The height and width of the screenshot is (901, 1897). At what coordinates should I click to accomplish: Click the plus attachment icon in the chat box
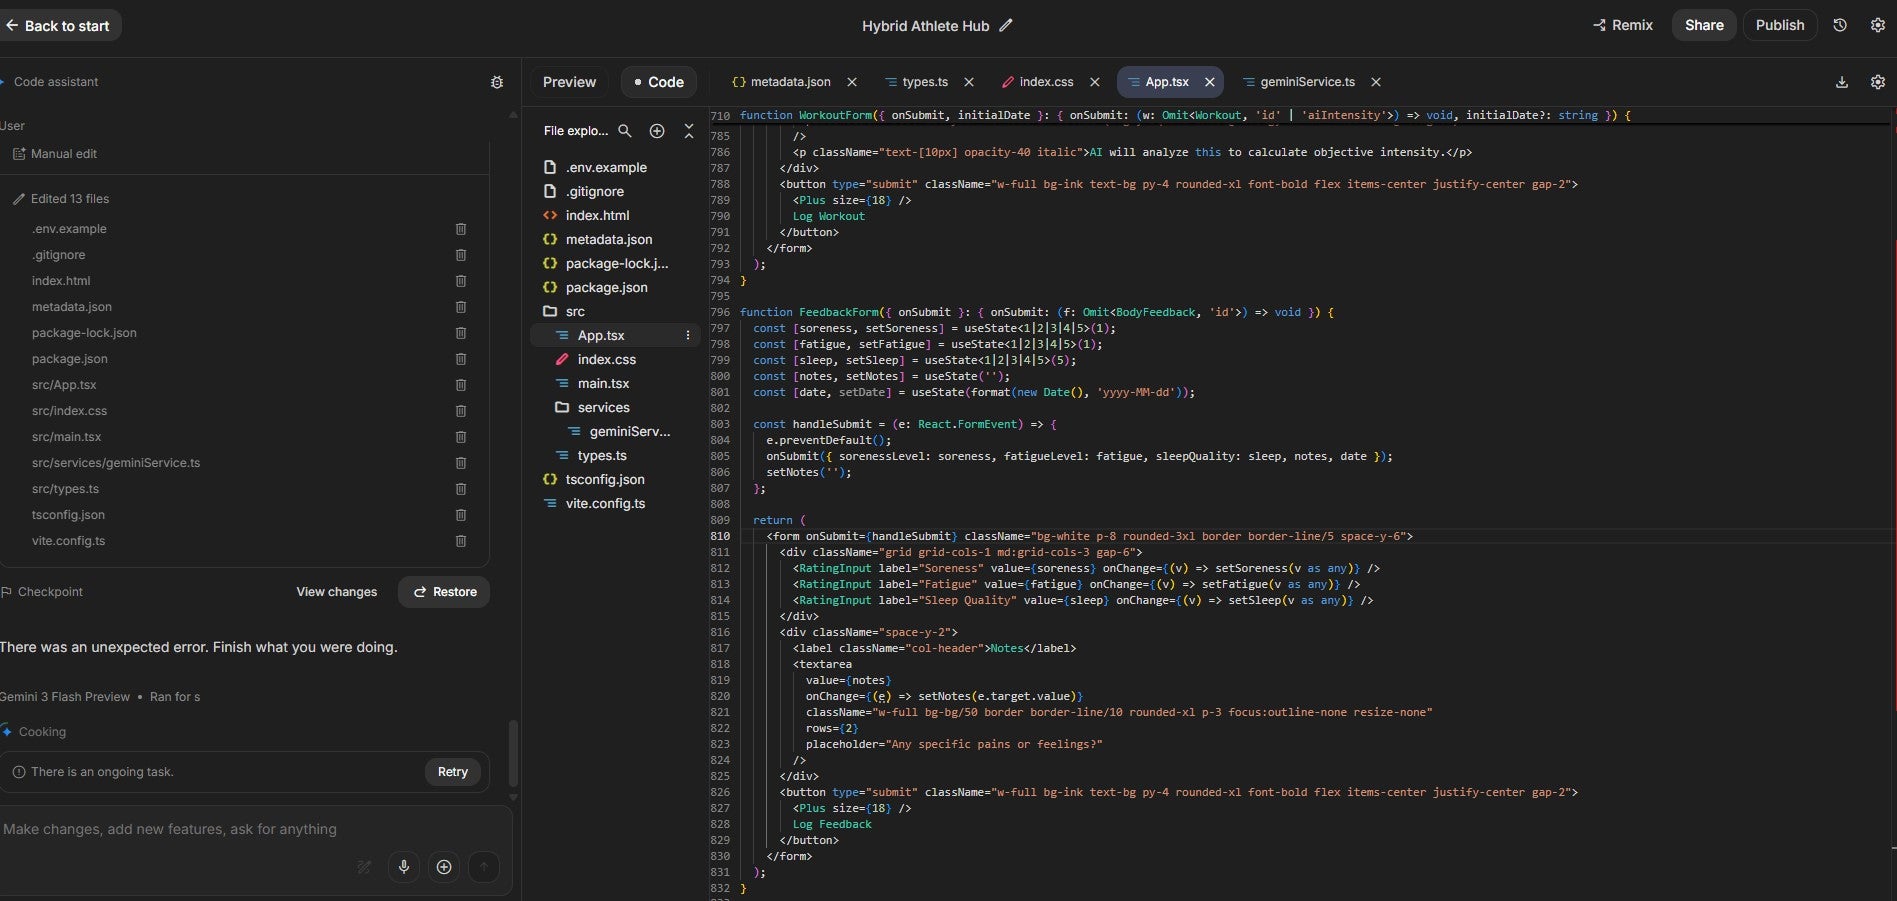coord(444,867)
